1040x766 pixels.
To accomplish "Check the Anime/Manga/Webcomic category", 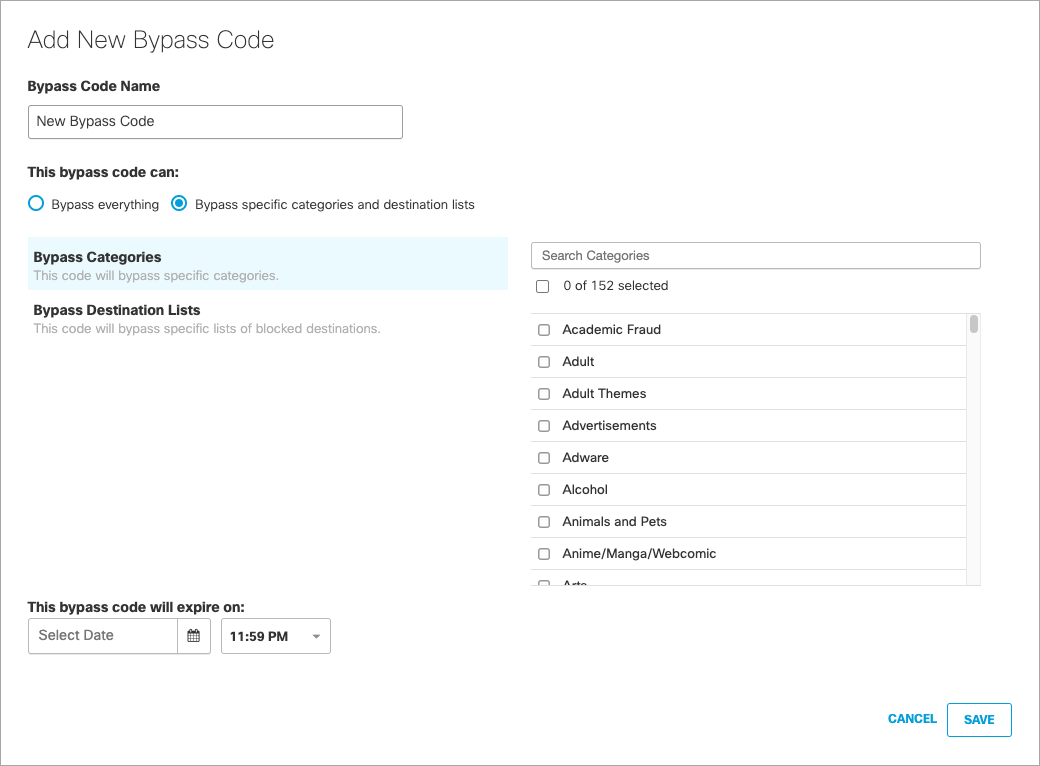I will pos(543,554).
